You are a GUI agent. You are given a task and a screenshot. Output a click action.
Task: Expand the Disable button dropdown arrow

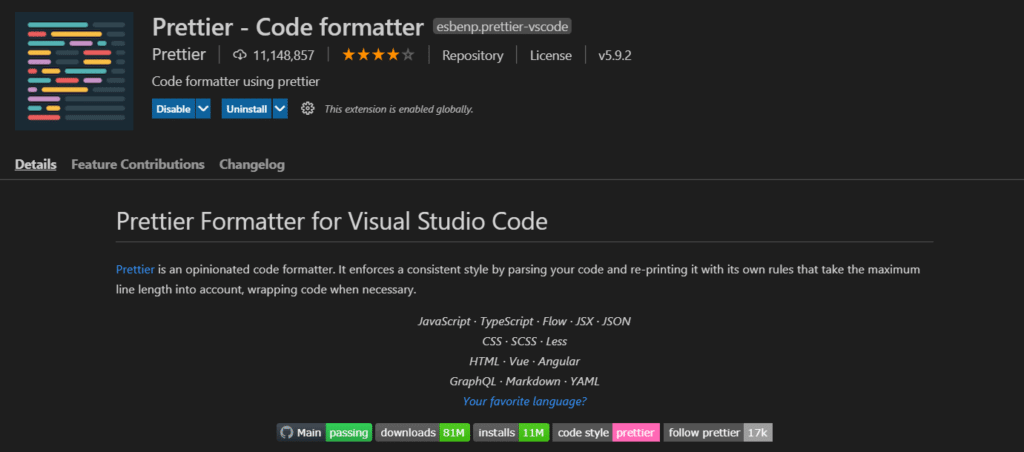(203, 108)
